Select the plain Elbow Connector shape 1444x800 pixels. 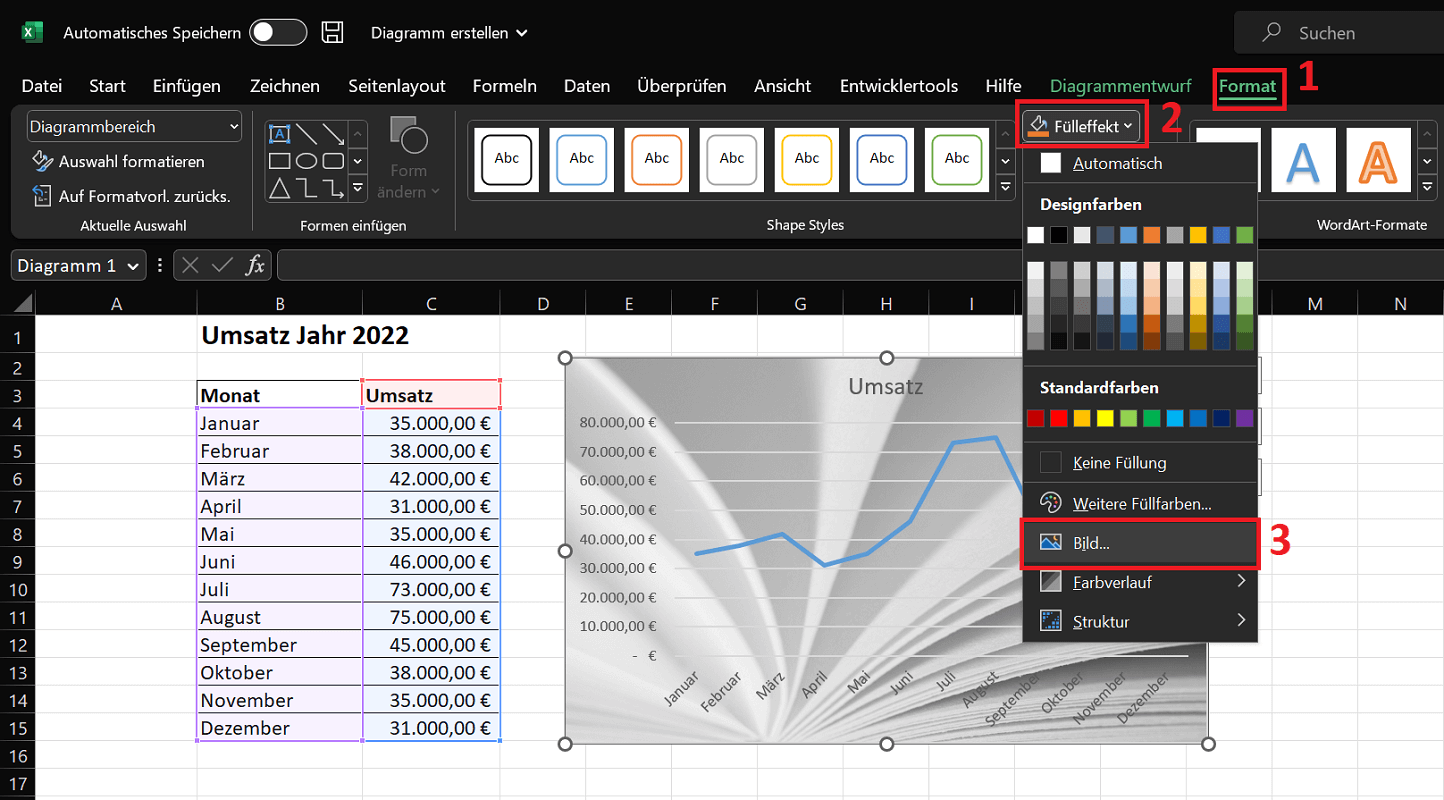tap(306, 187)
